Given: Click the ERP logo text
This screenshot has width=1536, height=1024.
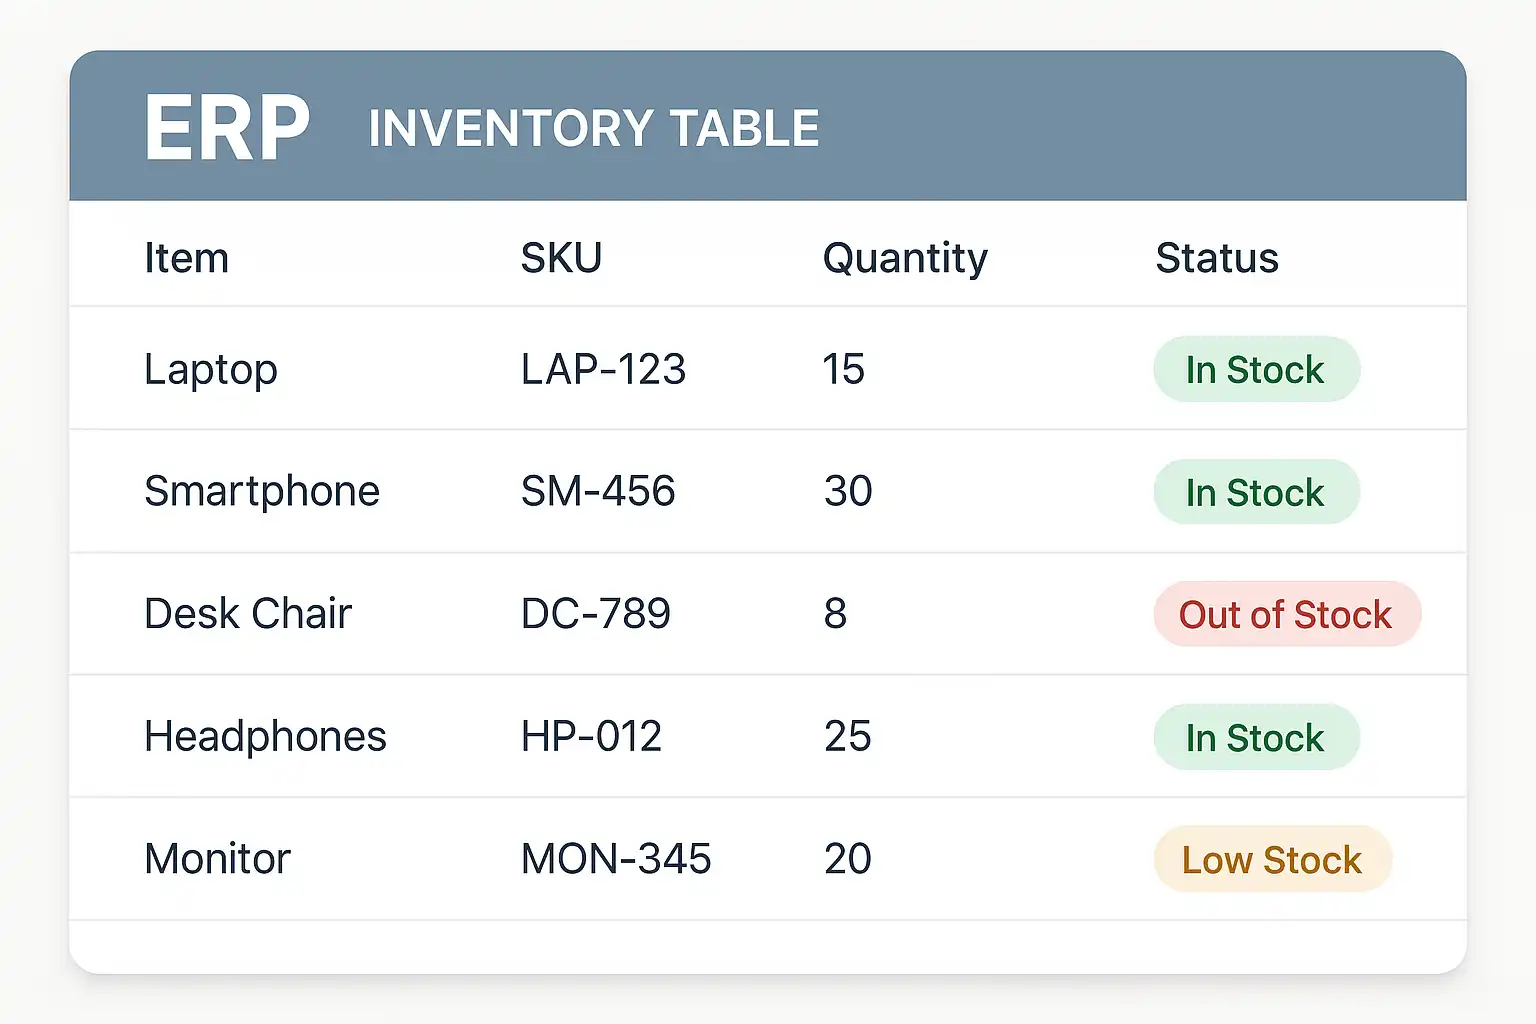Looking at the screenshot, I should point(227,128).
